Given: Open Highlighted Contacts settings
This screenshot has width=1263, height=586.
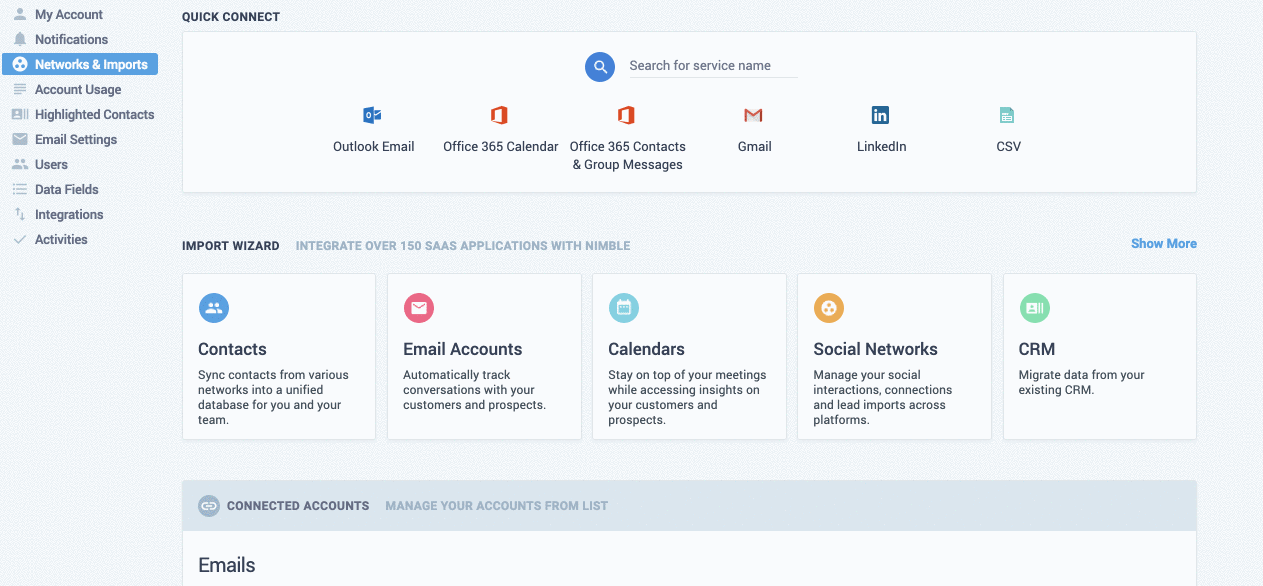Looking at the screenshot, I should [x=94, y=114].
